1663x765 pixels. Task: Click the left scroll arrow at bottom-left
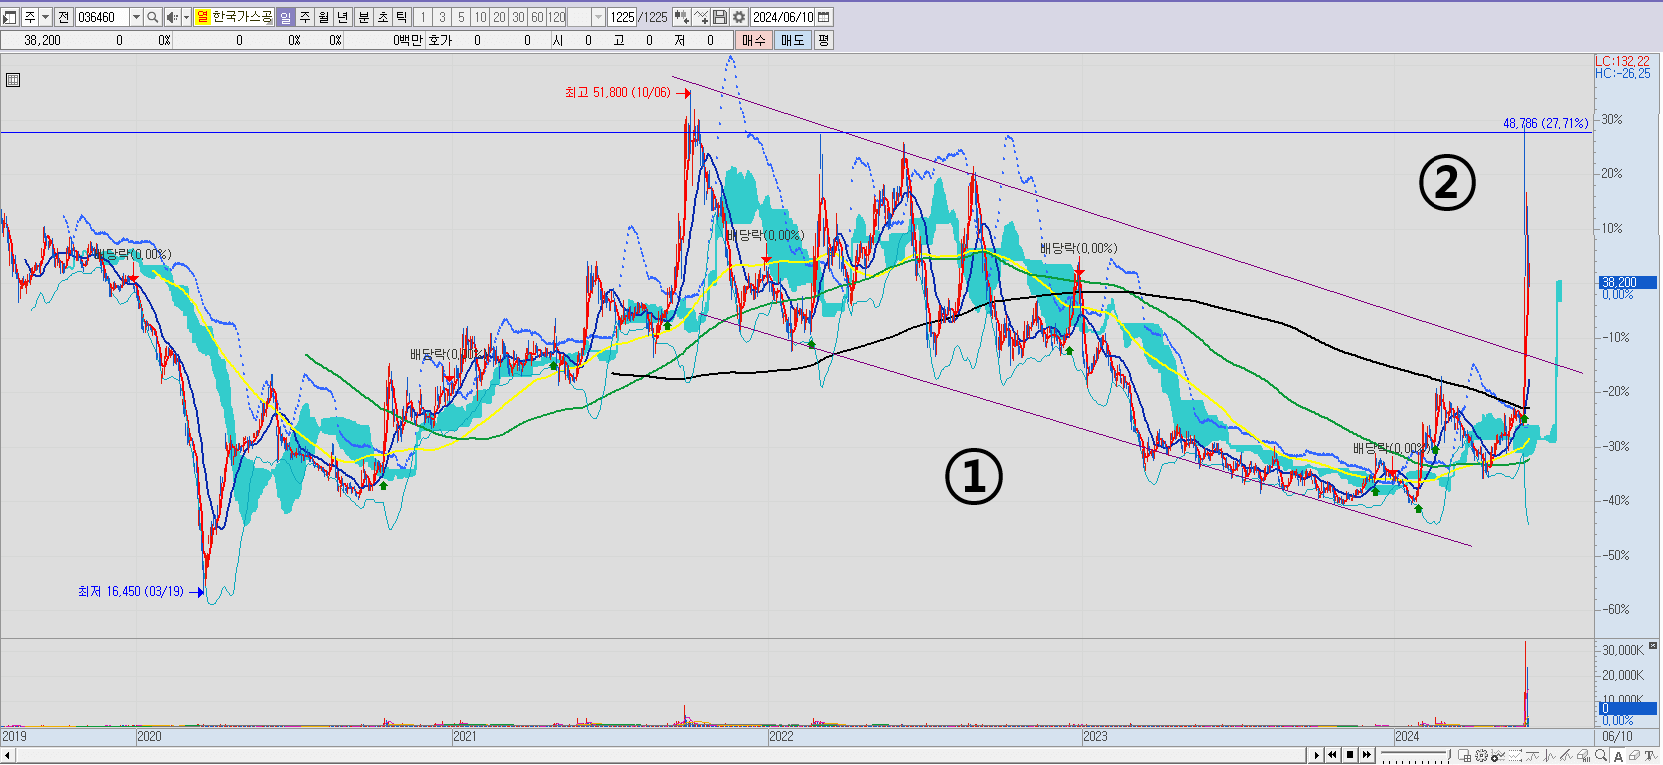pyautogui.click(x=8, y=755)
